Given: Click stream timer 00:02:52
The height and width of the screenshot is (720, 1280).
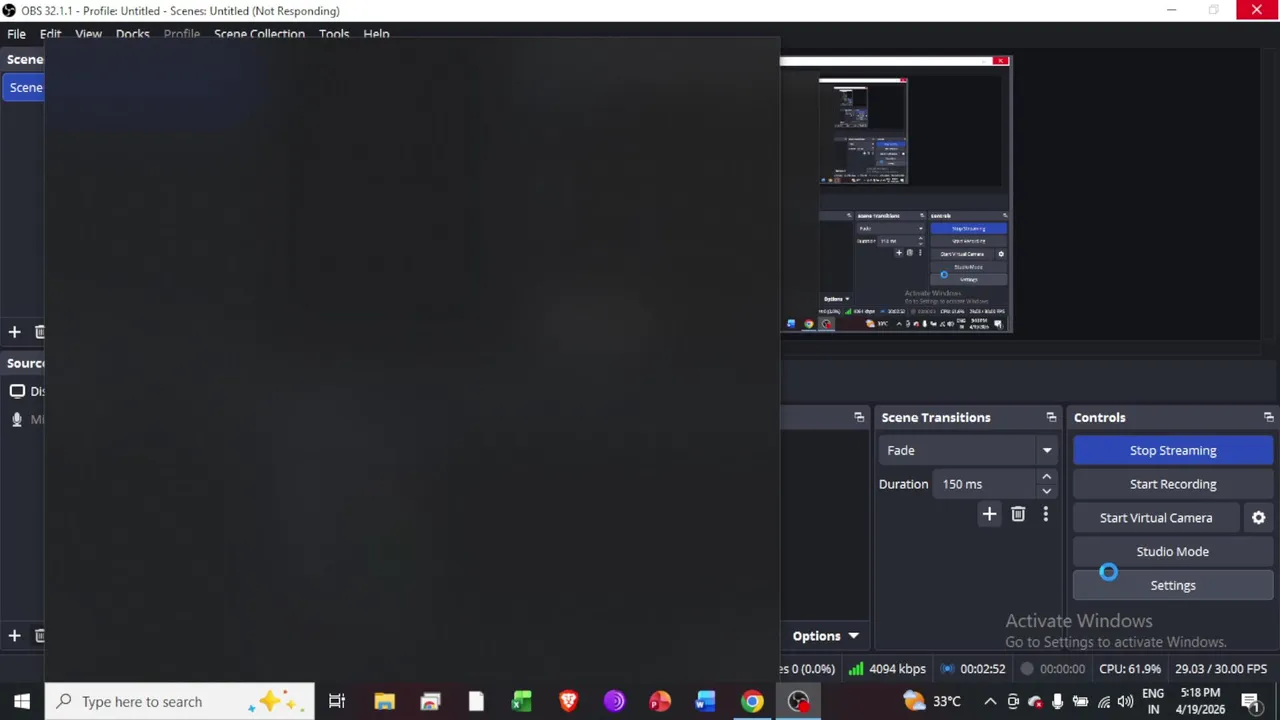Looking at the screenshot, I should coord(981,669).
